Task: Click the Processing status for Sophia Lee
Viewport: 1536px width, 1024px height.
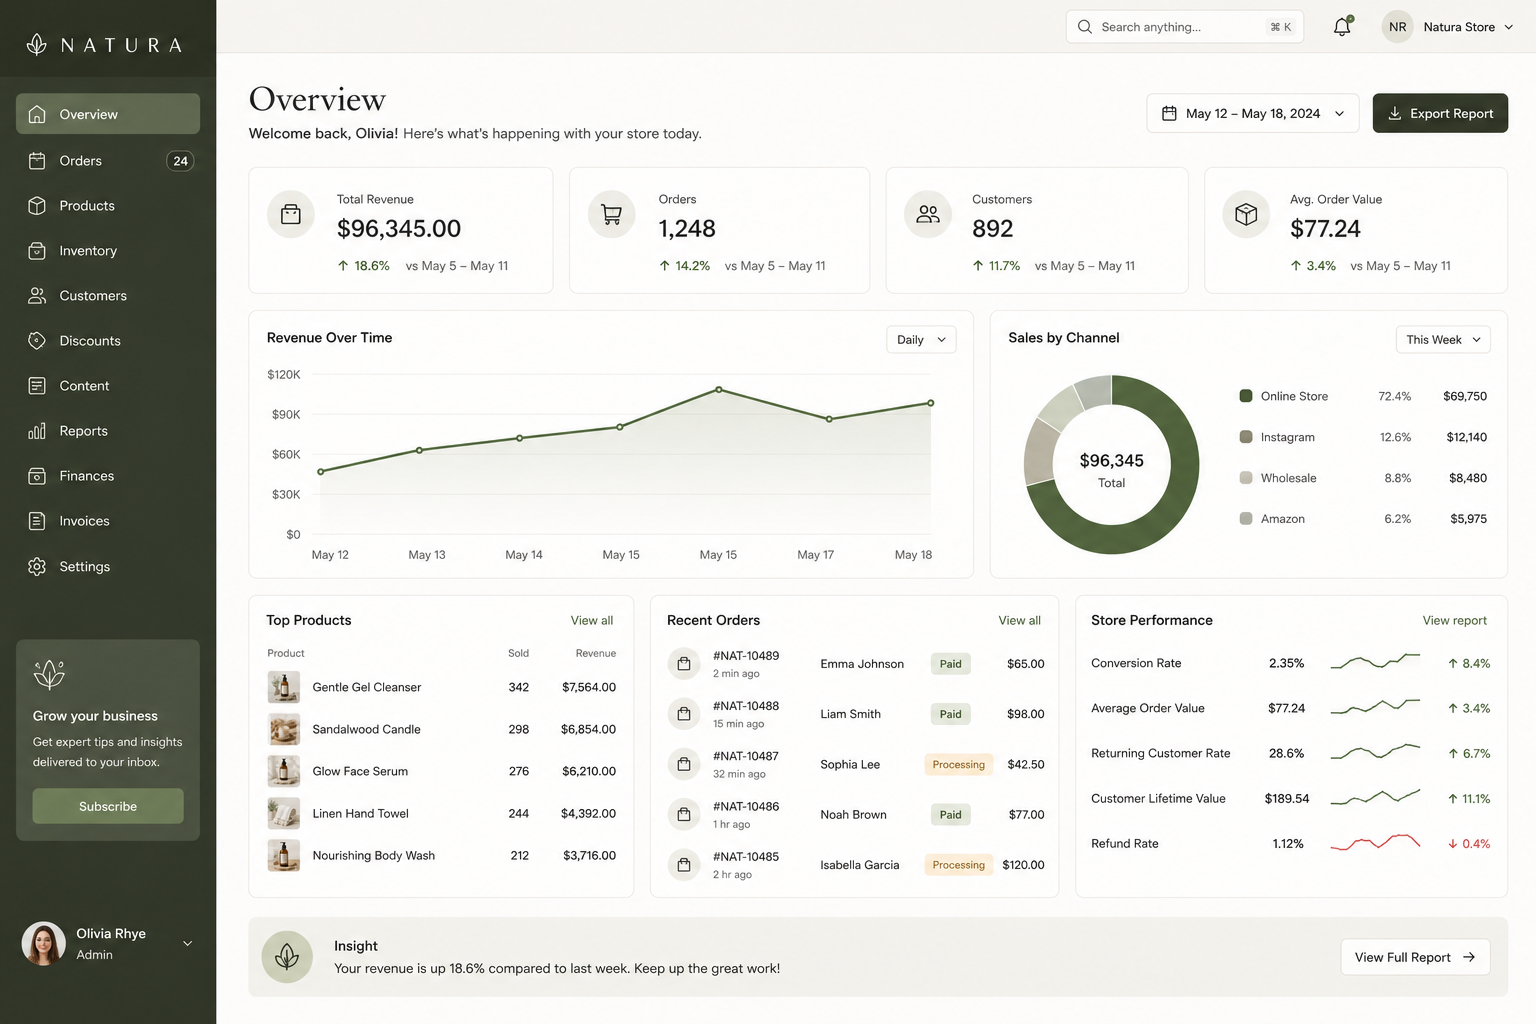Action: (x=959, y=764)
